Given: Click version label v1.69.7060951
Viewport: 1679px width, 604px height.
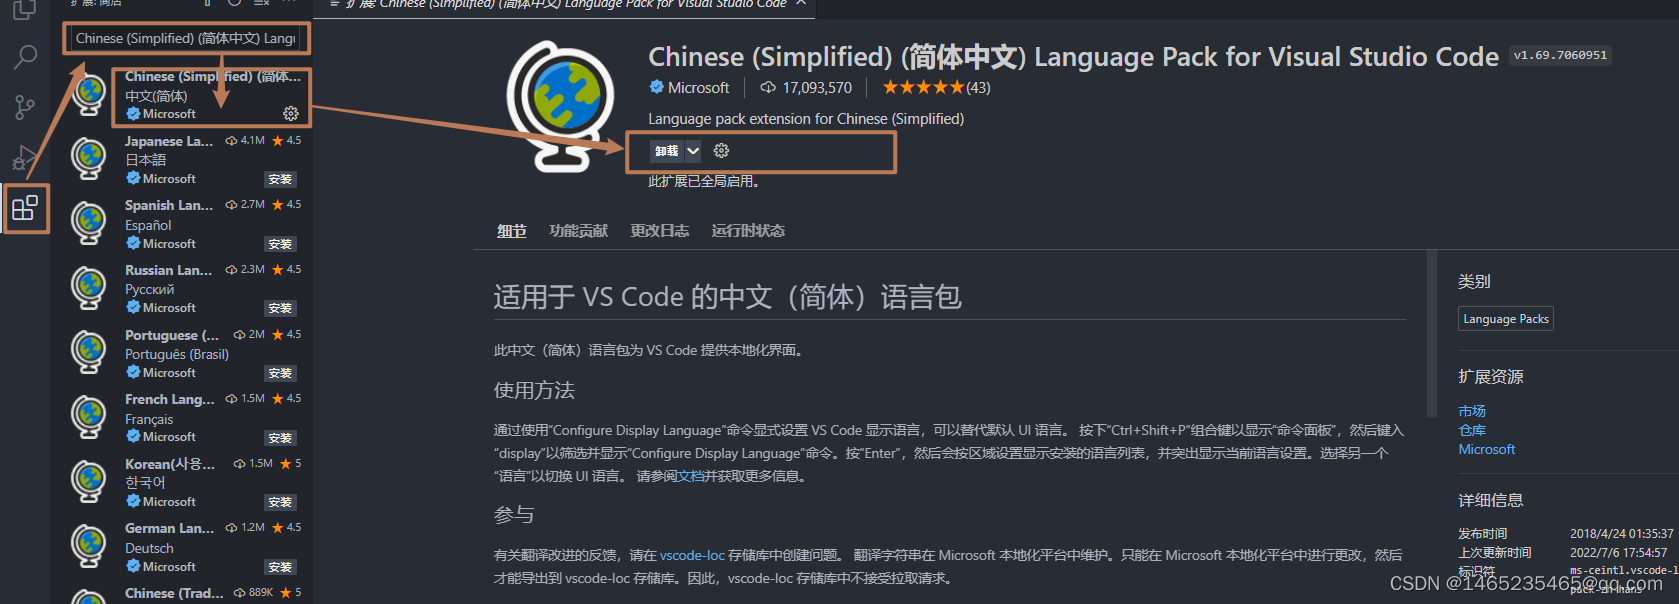Looking at the screenshot, I should point(1560,56).
